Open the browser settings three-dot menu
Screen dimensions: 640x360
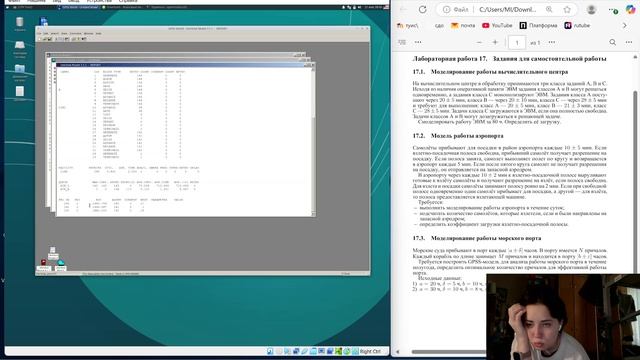[x=613, y=9]
